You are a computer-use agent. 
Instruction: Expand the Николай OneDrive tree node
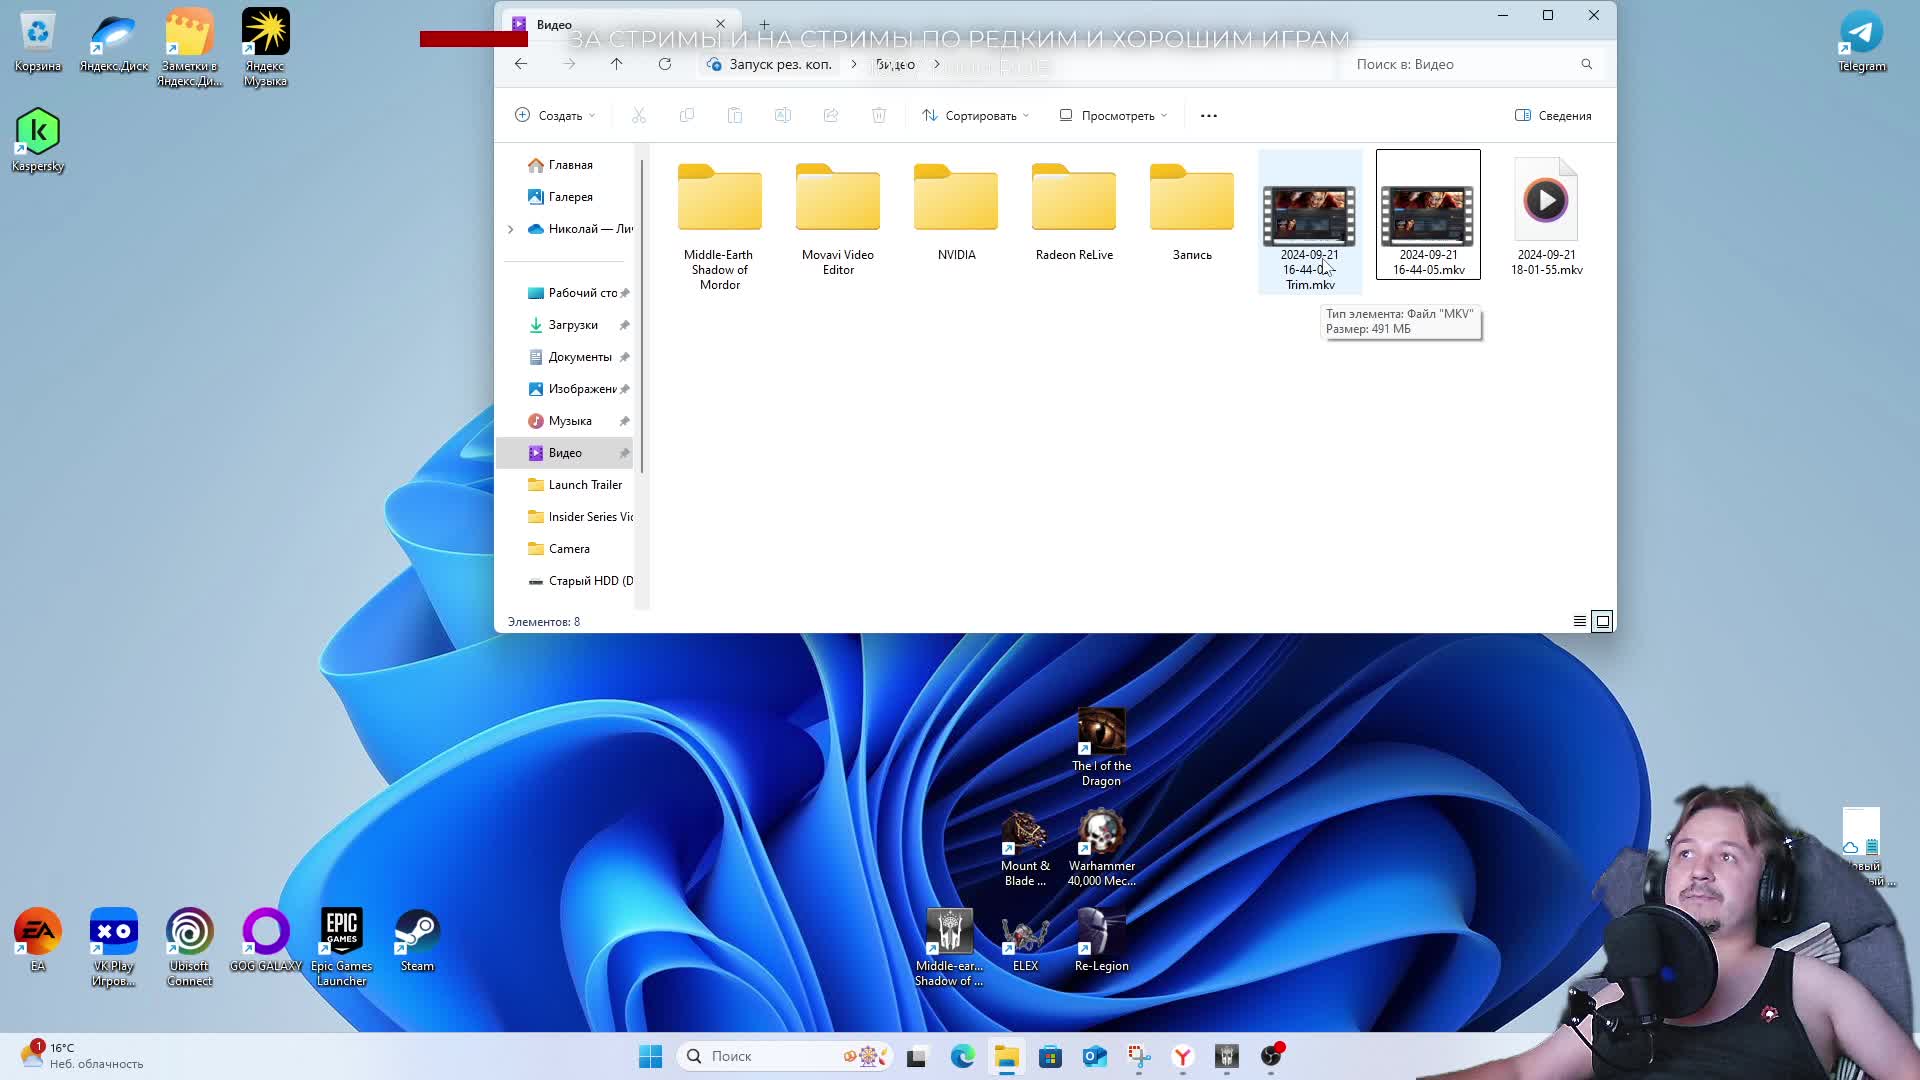click(x=511, y=229)
